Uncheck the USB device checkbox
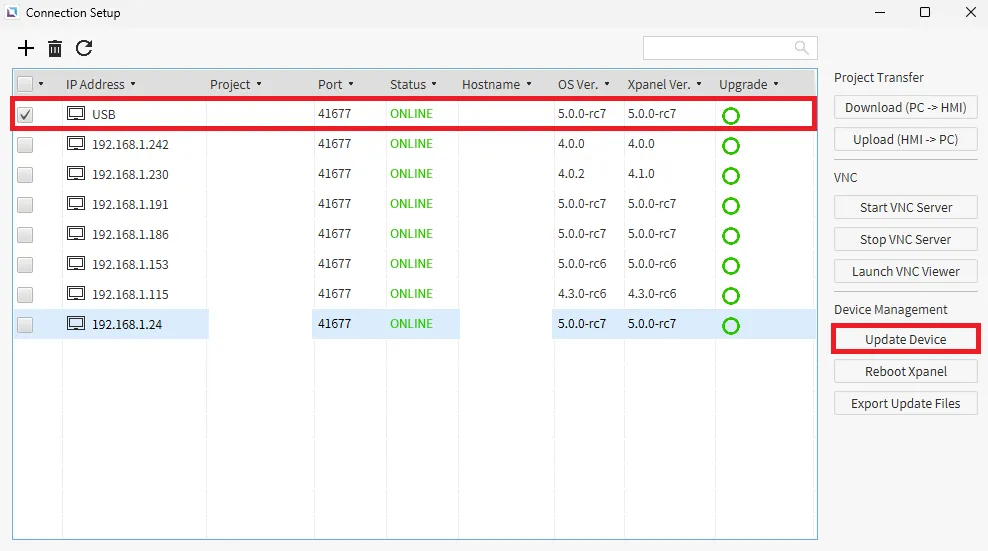988x551 pixels. [x=25, y=115]
